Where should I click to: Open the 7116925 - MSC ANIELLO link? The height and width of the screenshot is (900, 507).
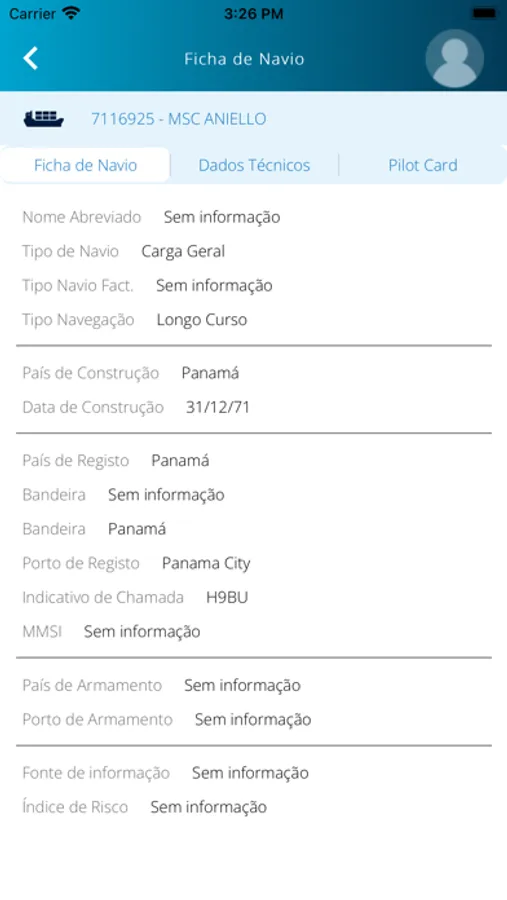[x=179, y=119]
